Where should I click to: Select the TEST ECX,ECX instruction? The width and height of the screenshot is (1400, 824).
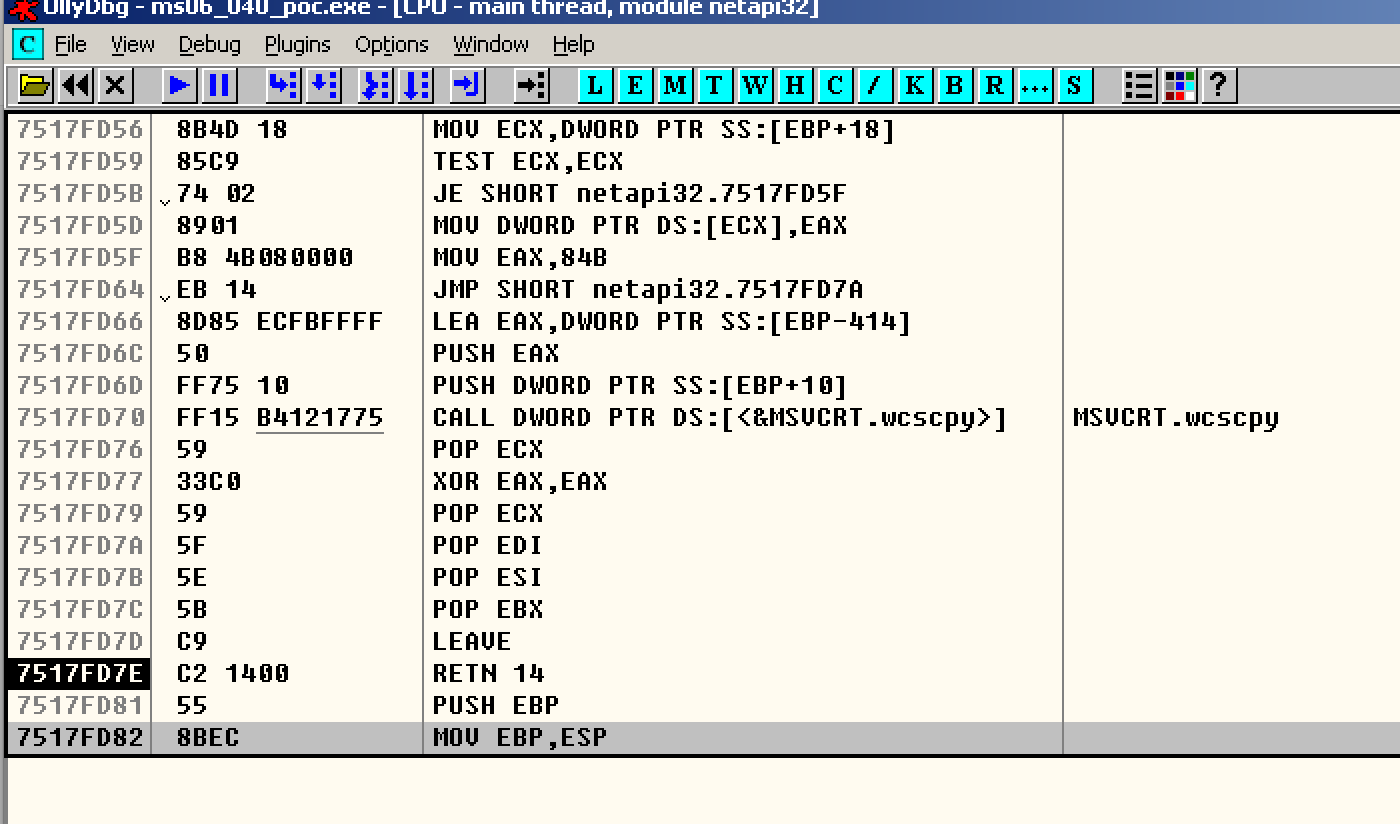coord(528,161)
